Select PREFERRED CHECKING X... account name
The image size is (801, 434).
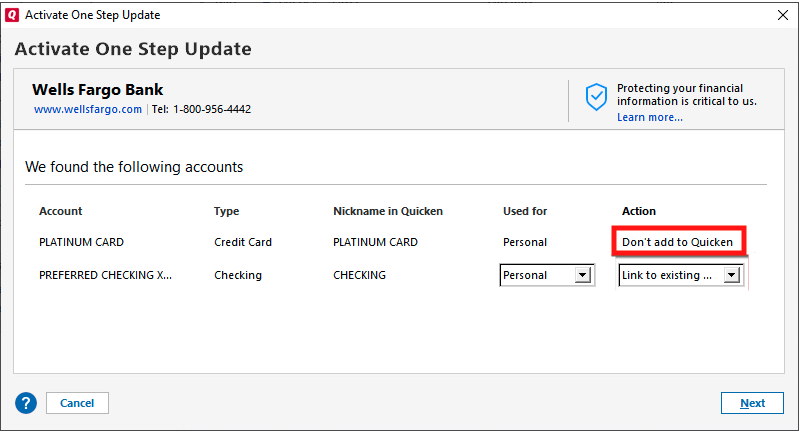point(105,275)
